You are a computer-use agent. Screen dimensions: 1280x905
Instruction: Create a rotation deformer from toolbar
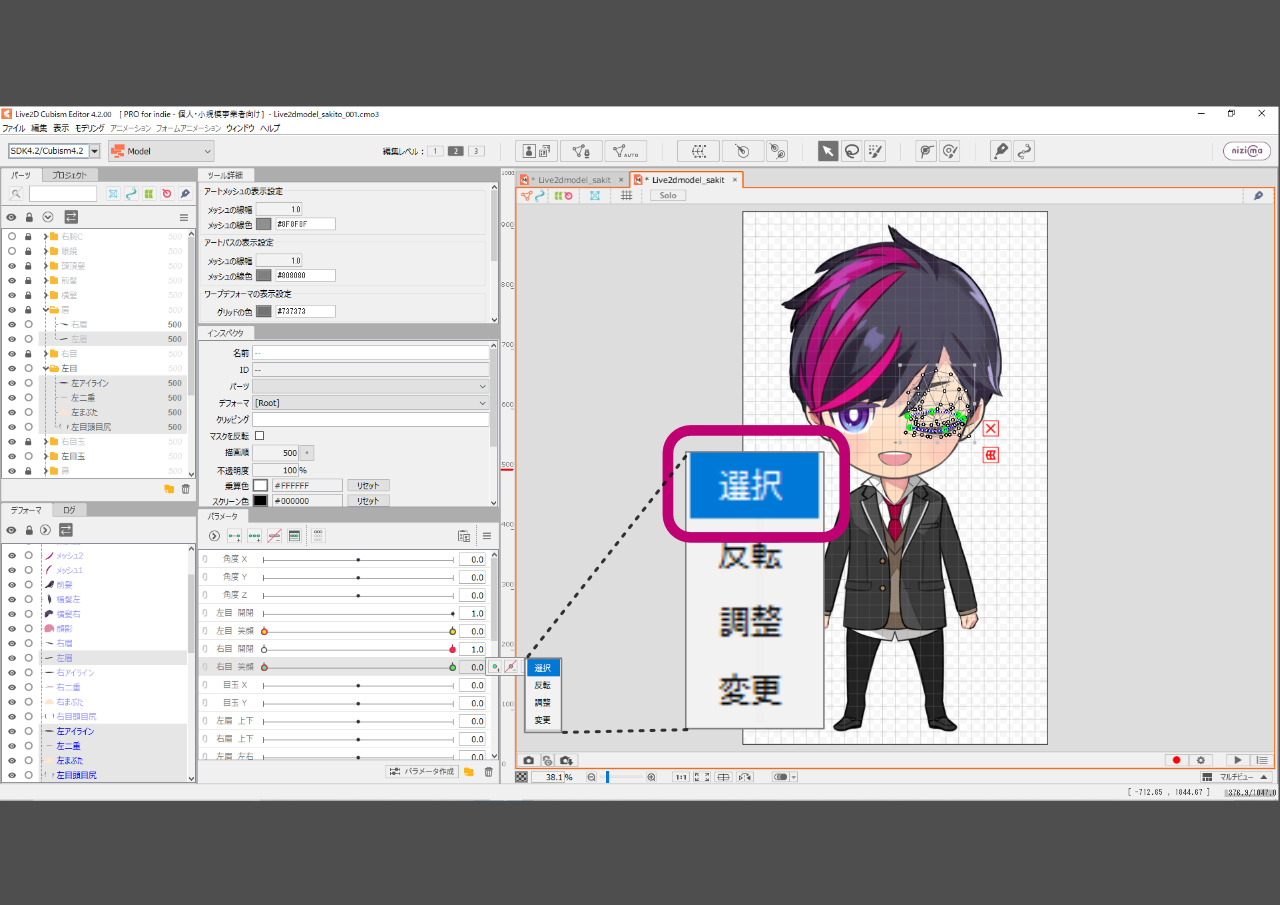pyautogui.click(x=742, y=151)
